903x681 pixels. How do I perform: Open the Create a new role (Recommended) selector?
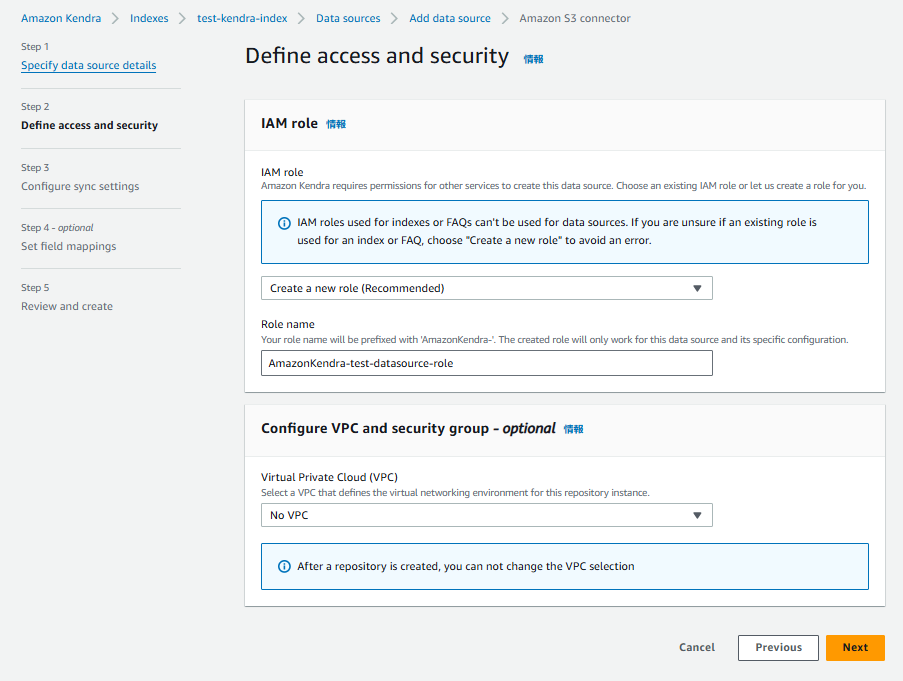[487, 288]
